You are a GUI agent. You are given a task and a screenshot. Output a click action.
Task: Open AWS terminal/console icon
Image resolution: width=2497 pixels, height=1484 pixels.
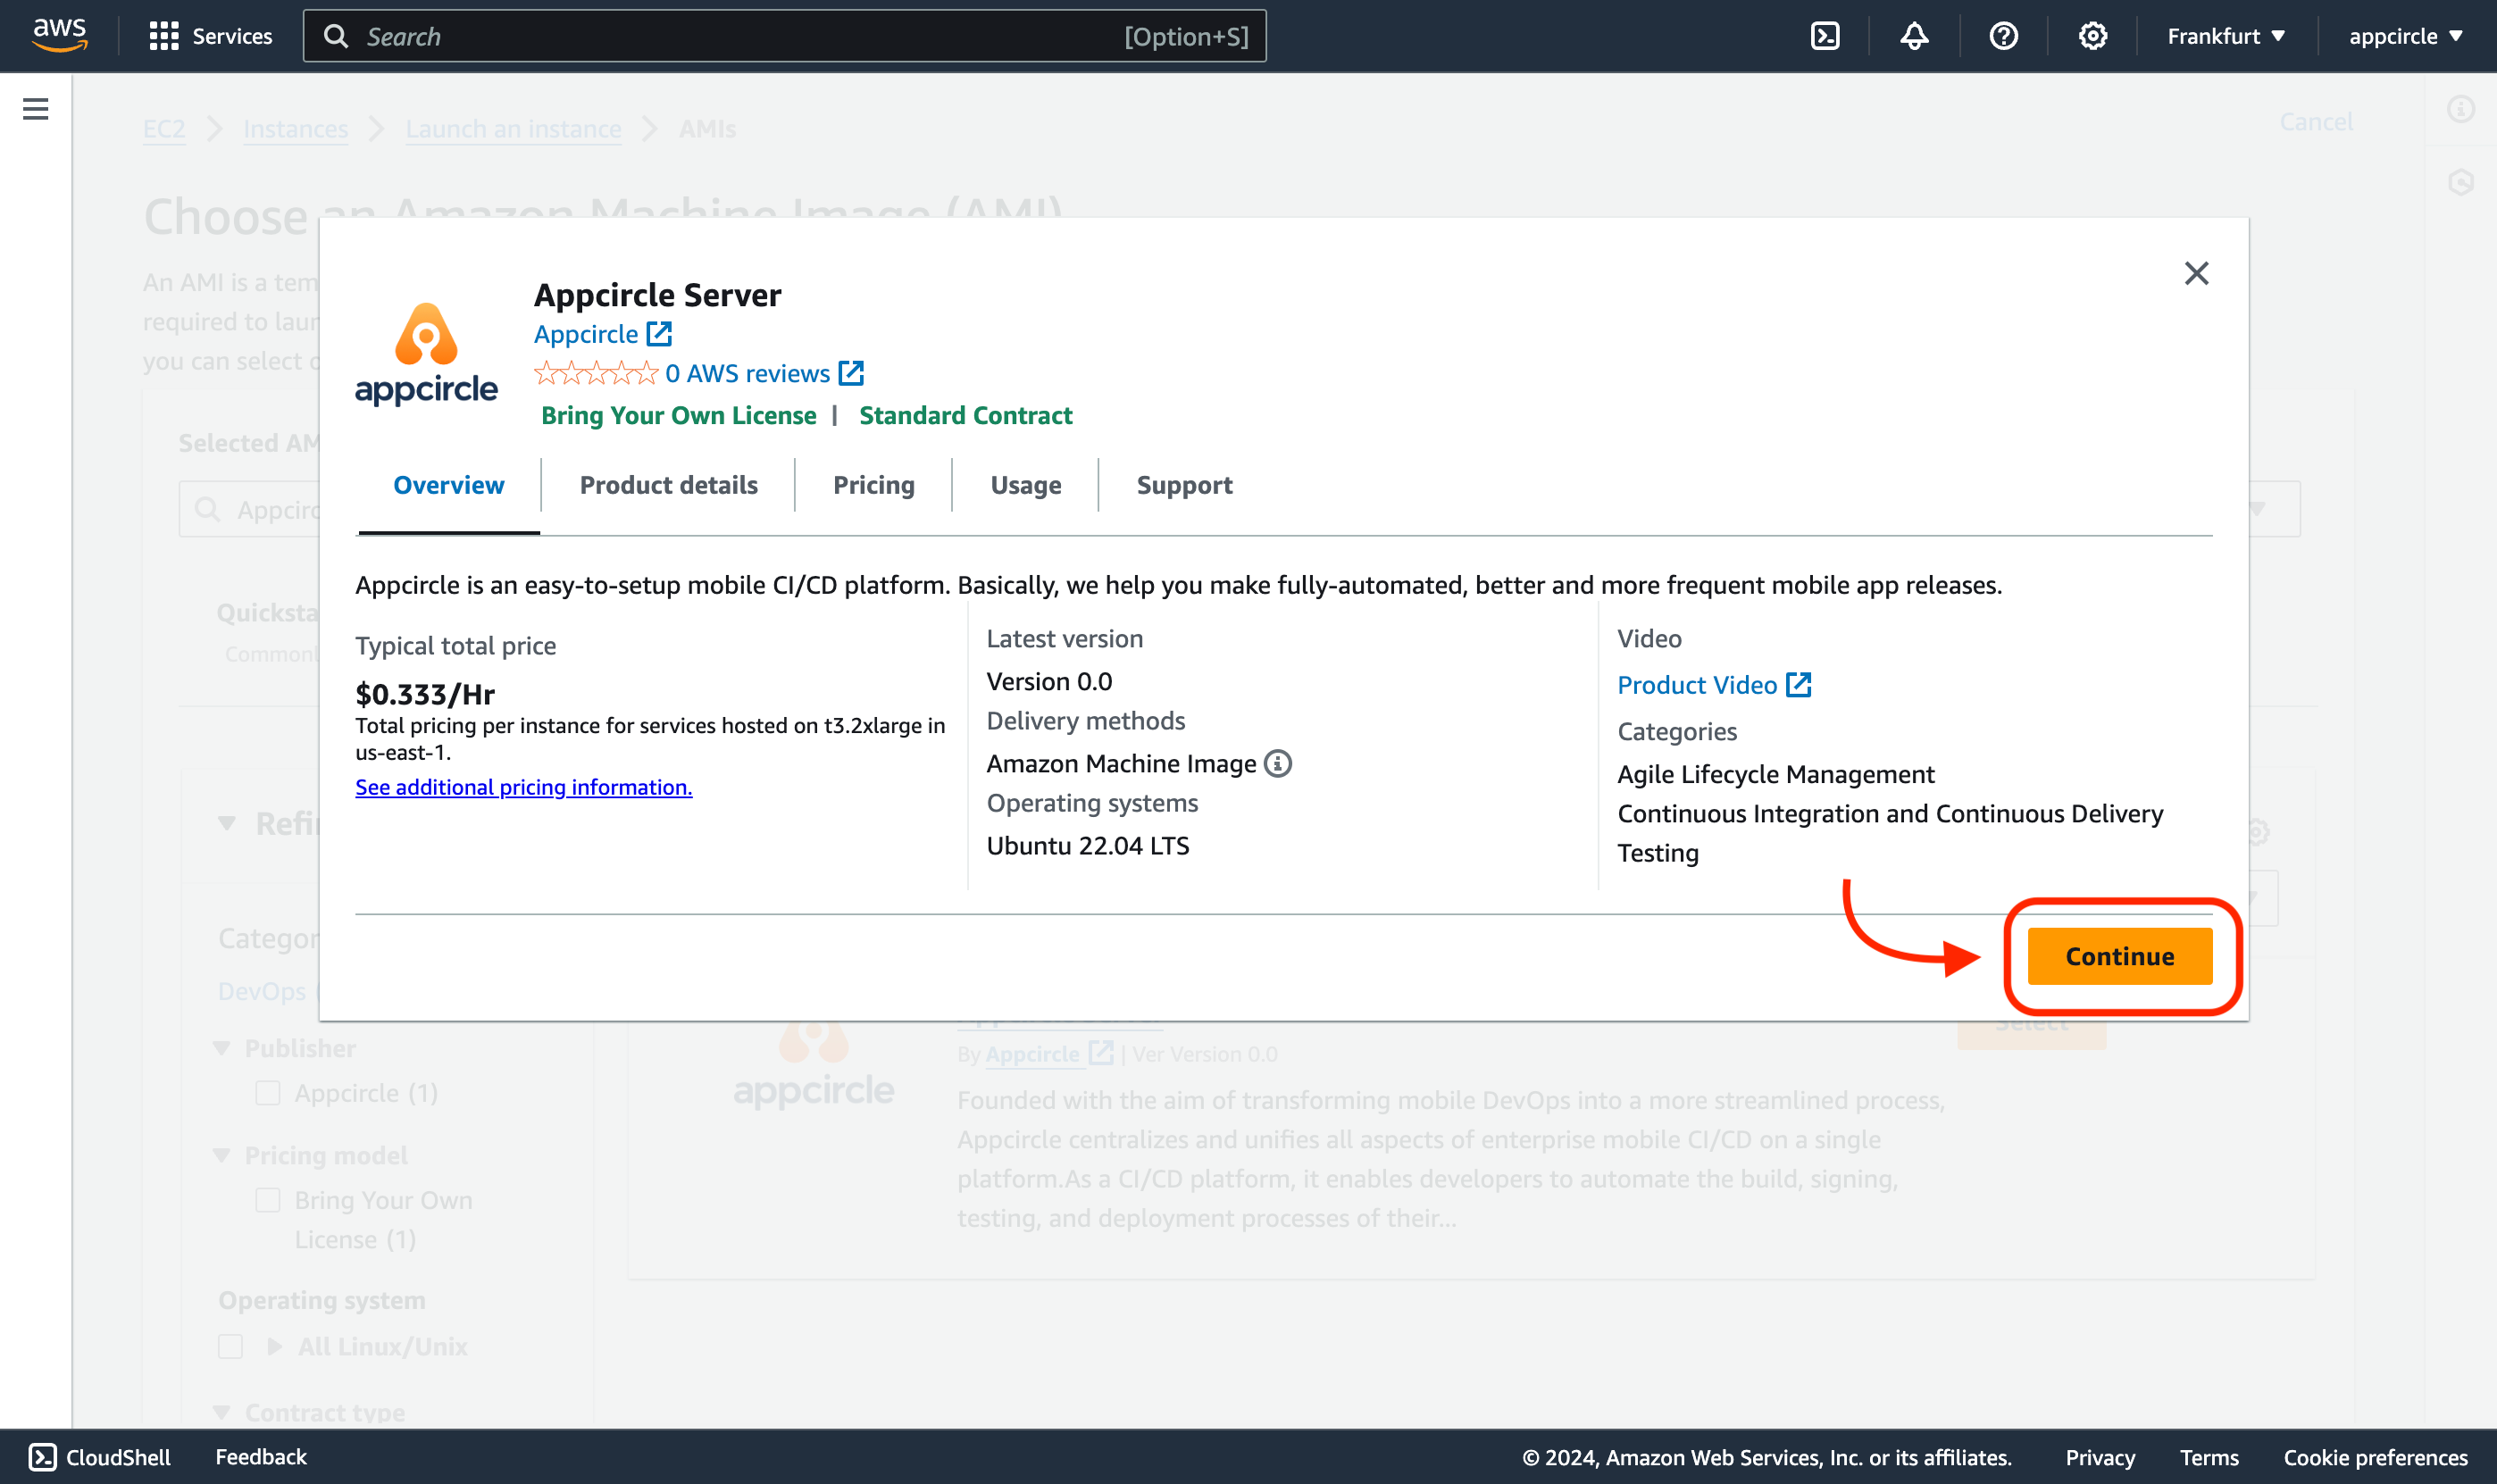tap(1825, 36)
